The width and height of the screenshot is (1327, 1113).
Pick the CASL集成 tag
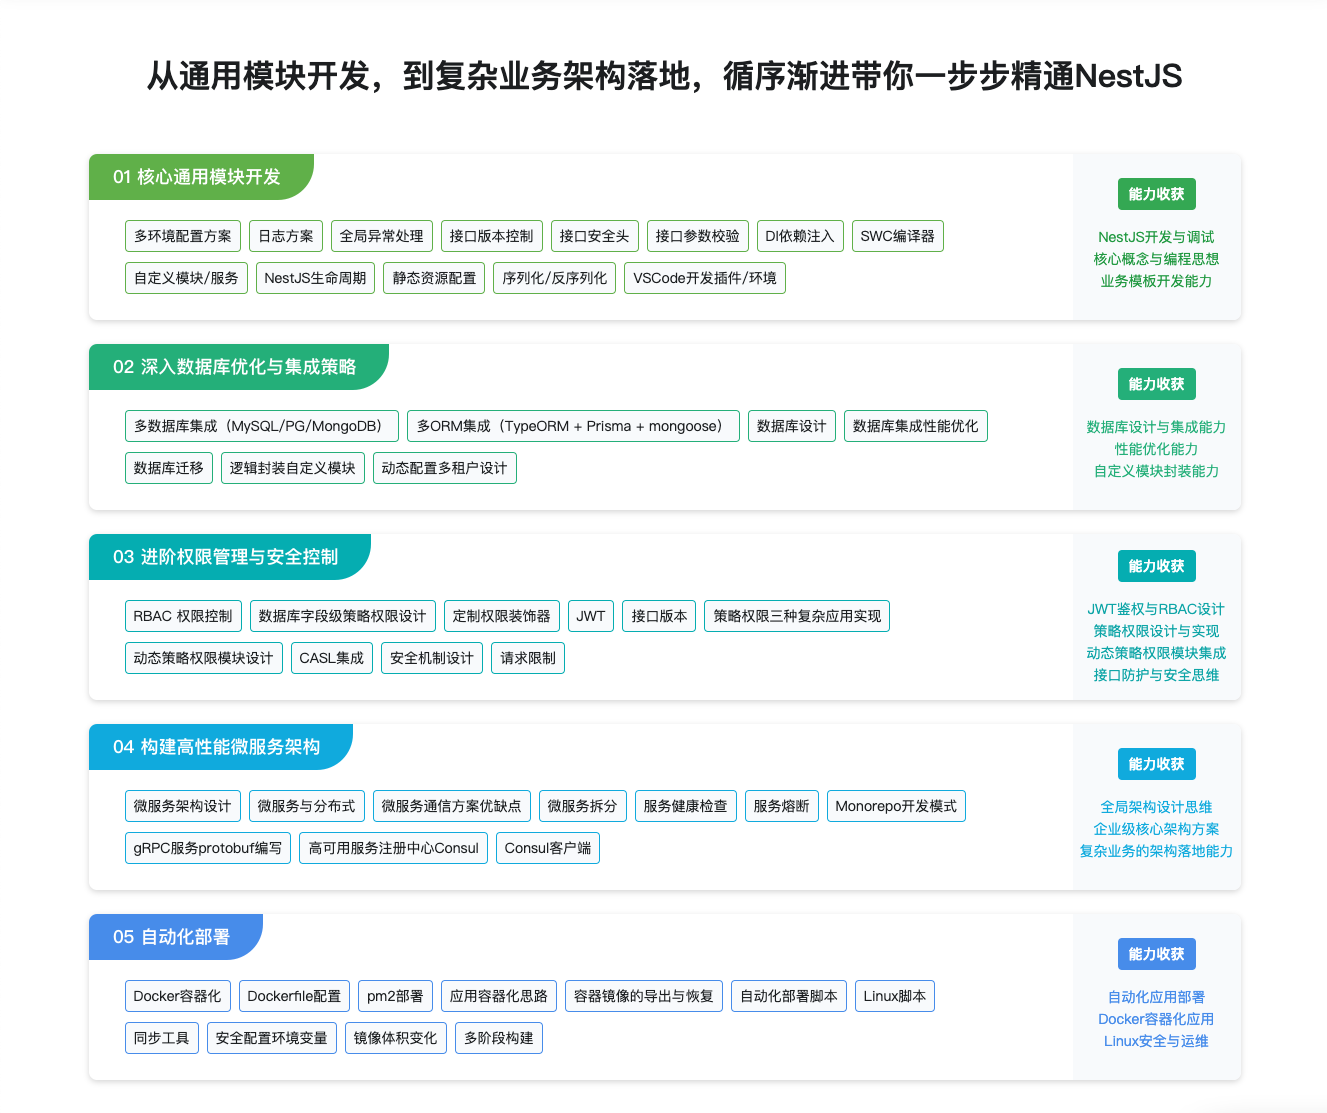[x=332, y=658]
